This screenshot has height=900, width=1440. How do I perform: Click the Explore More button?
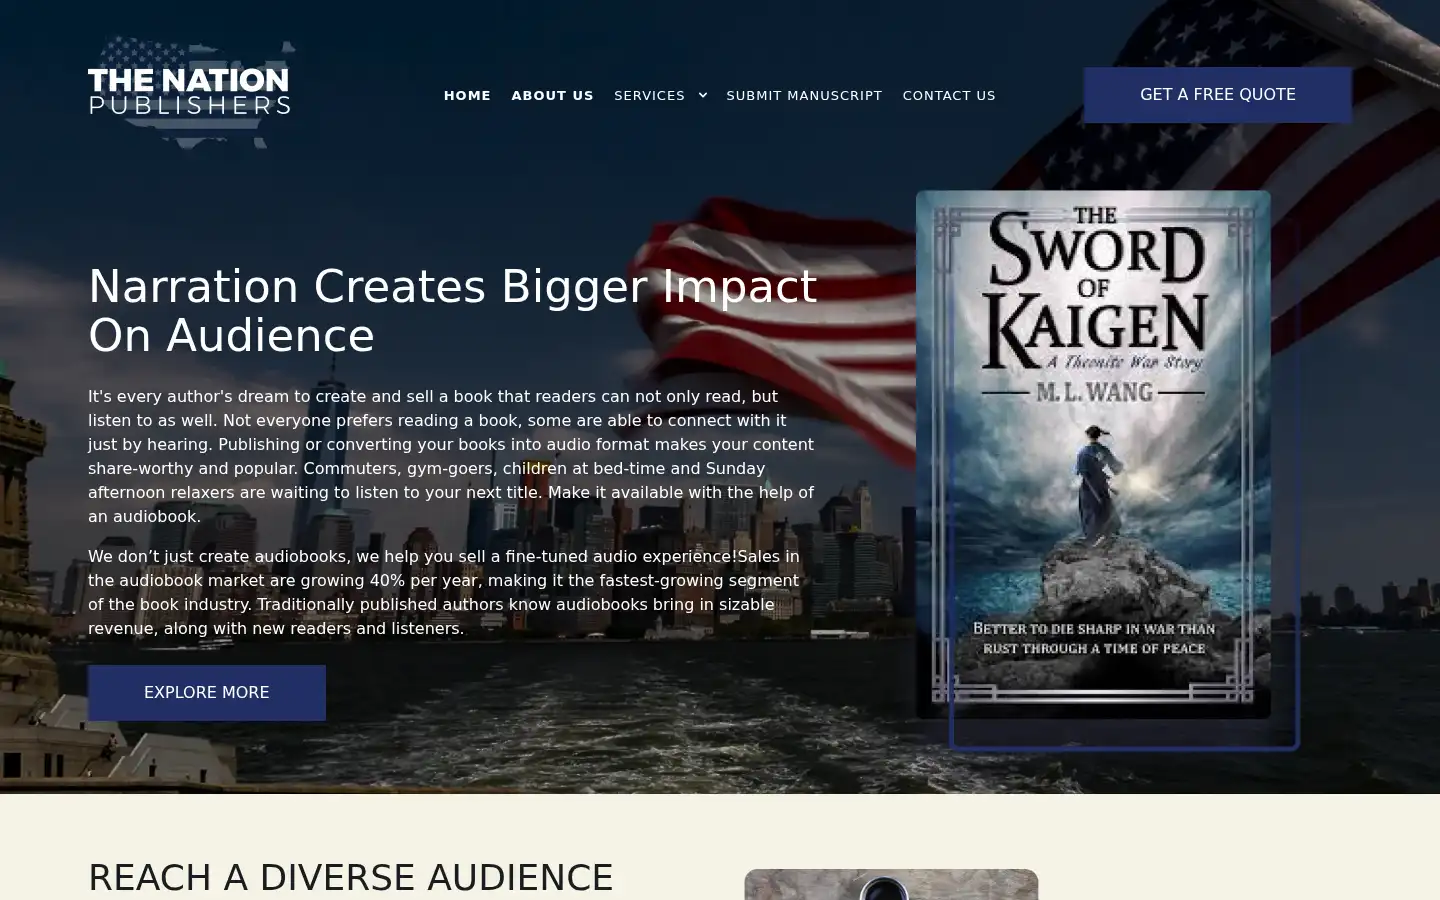pos(207,693)
